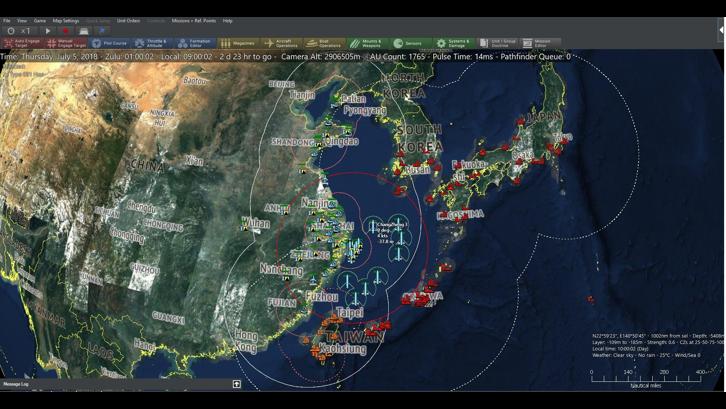
Task: Open the Unit Orders menu
Action: click(128, 21)
